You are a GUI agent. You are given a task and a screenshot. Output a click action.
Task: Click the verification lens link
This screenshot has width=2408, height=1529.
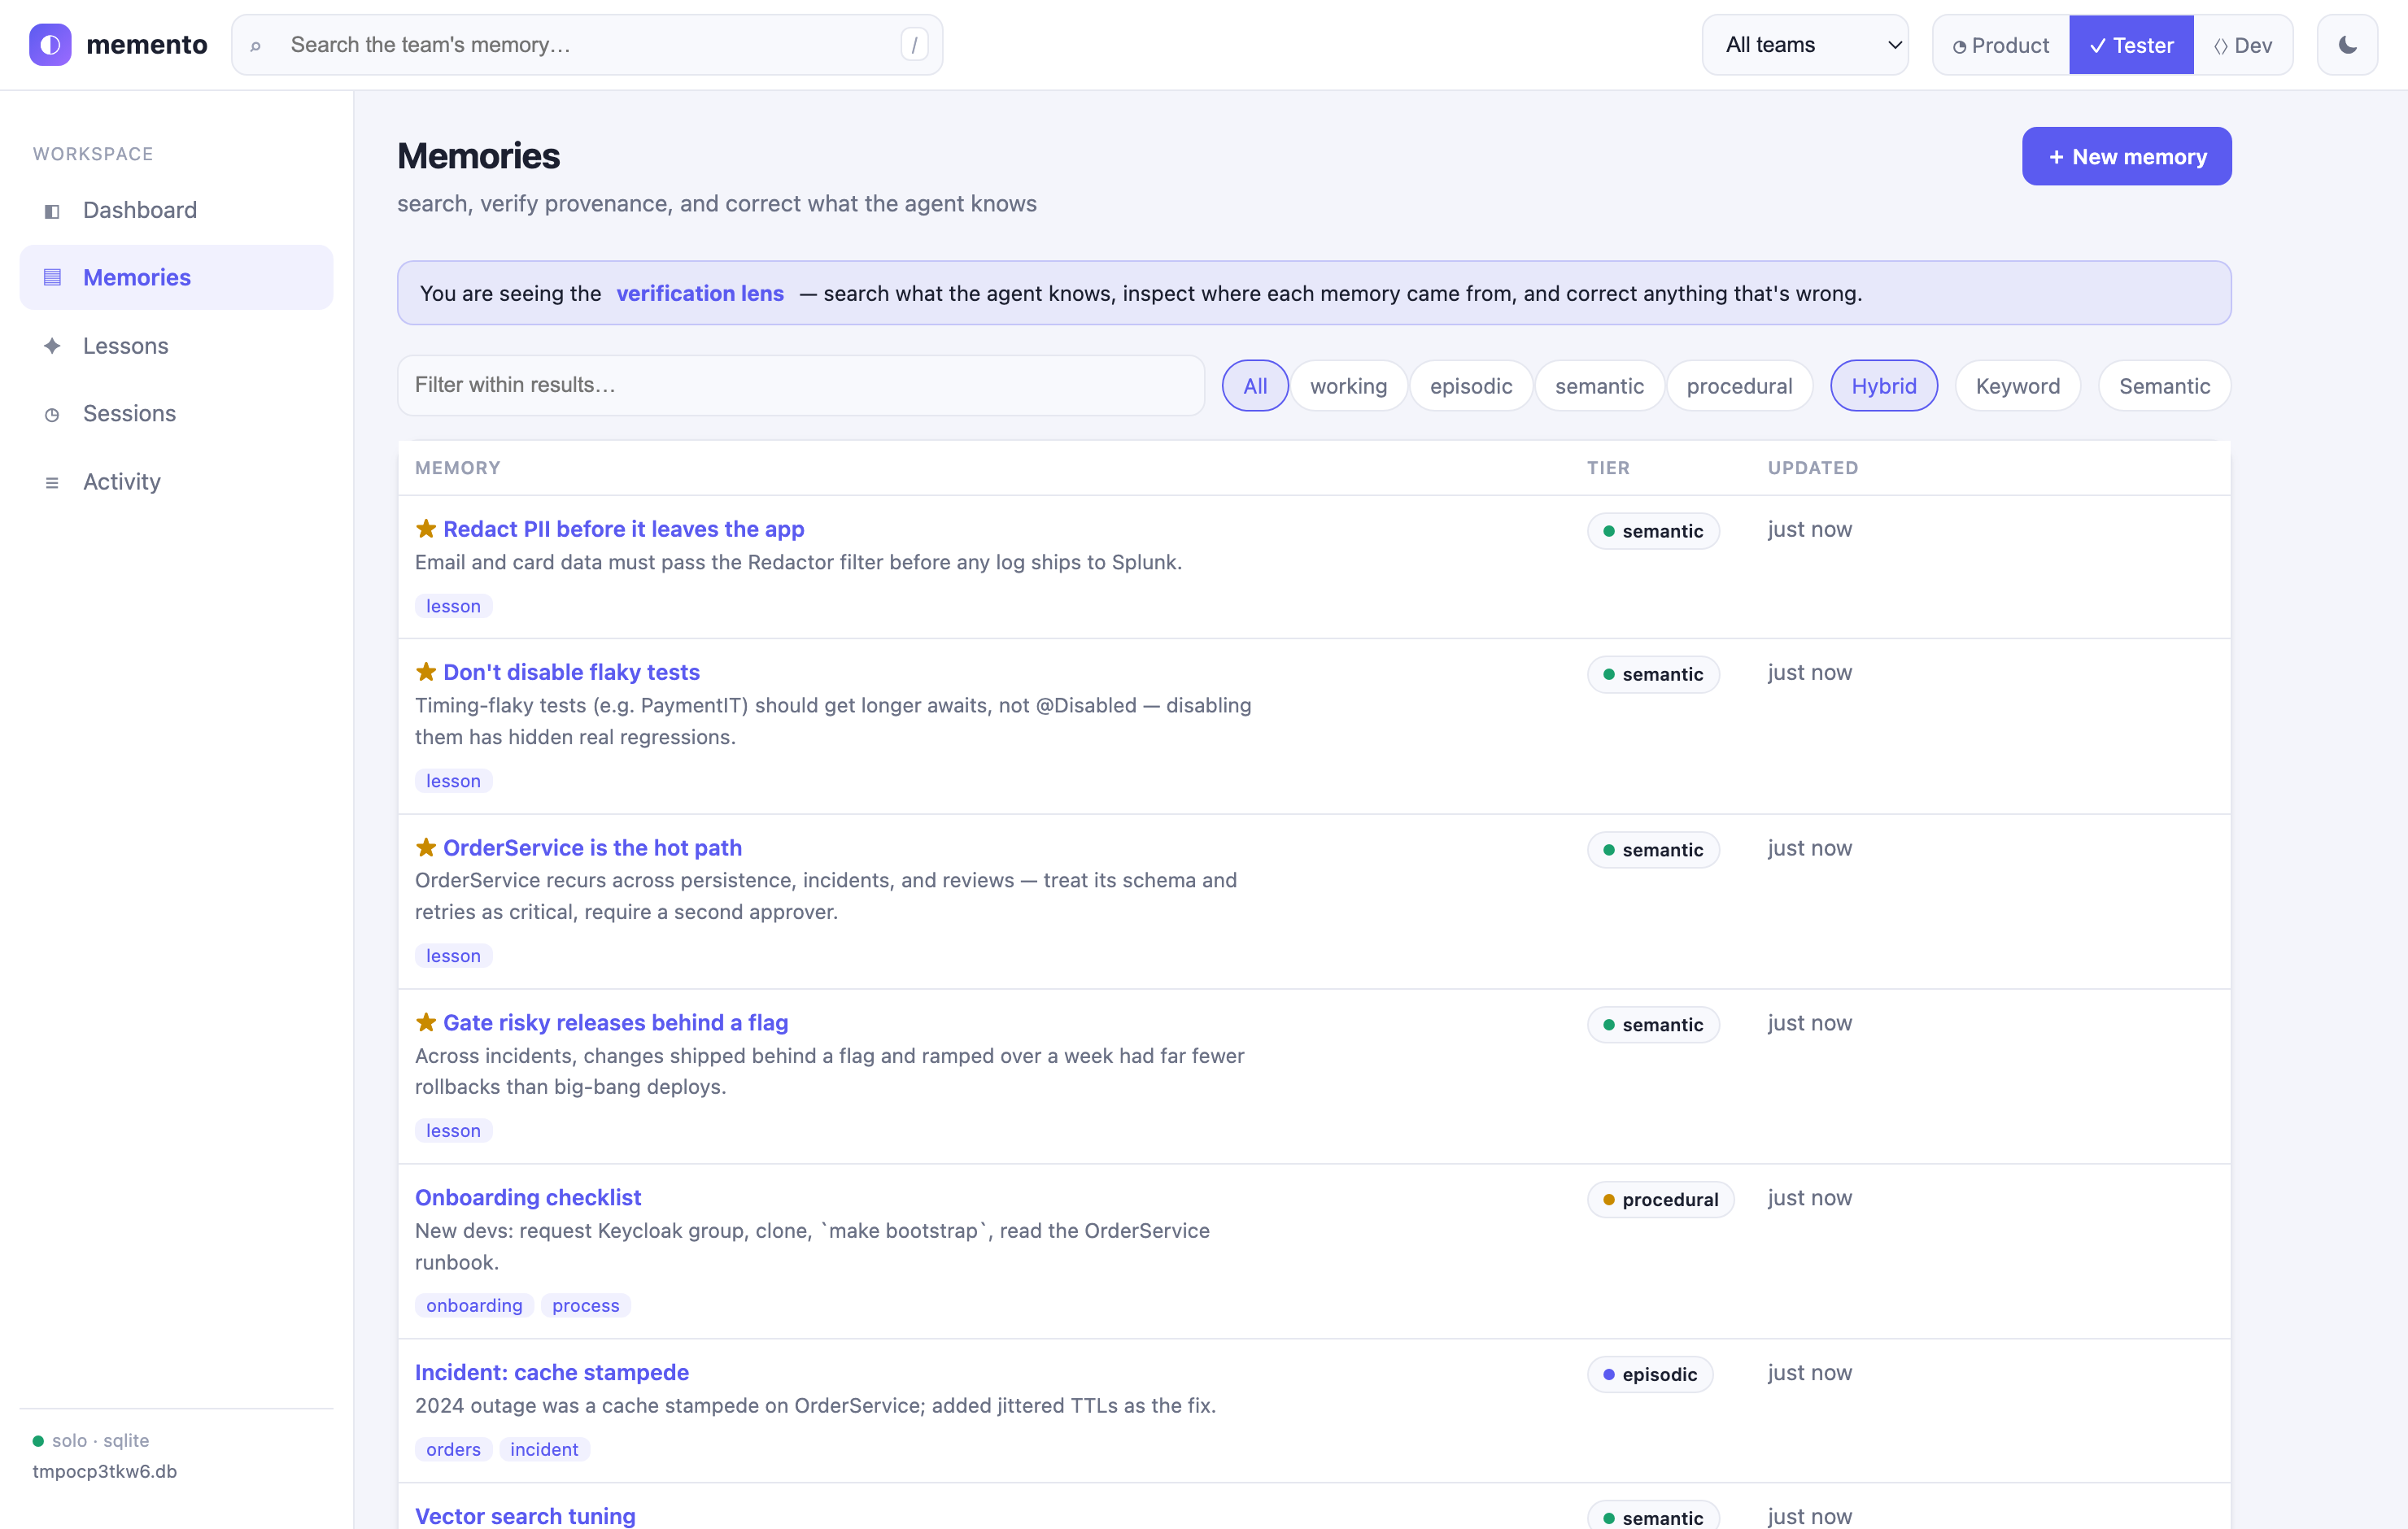click(700, 293)
